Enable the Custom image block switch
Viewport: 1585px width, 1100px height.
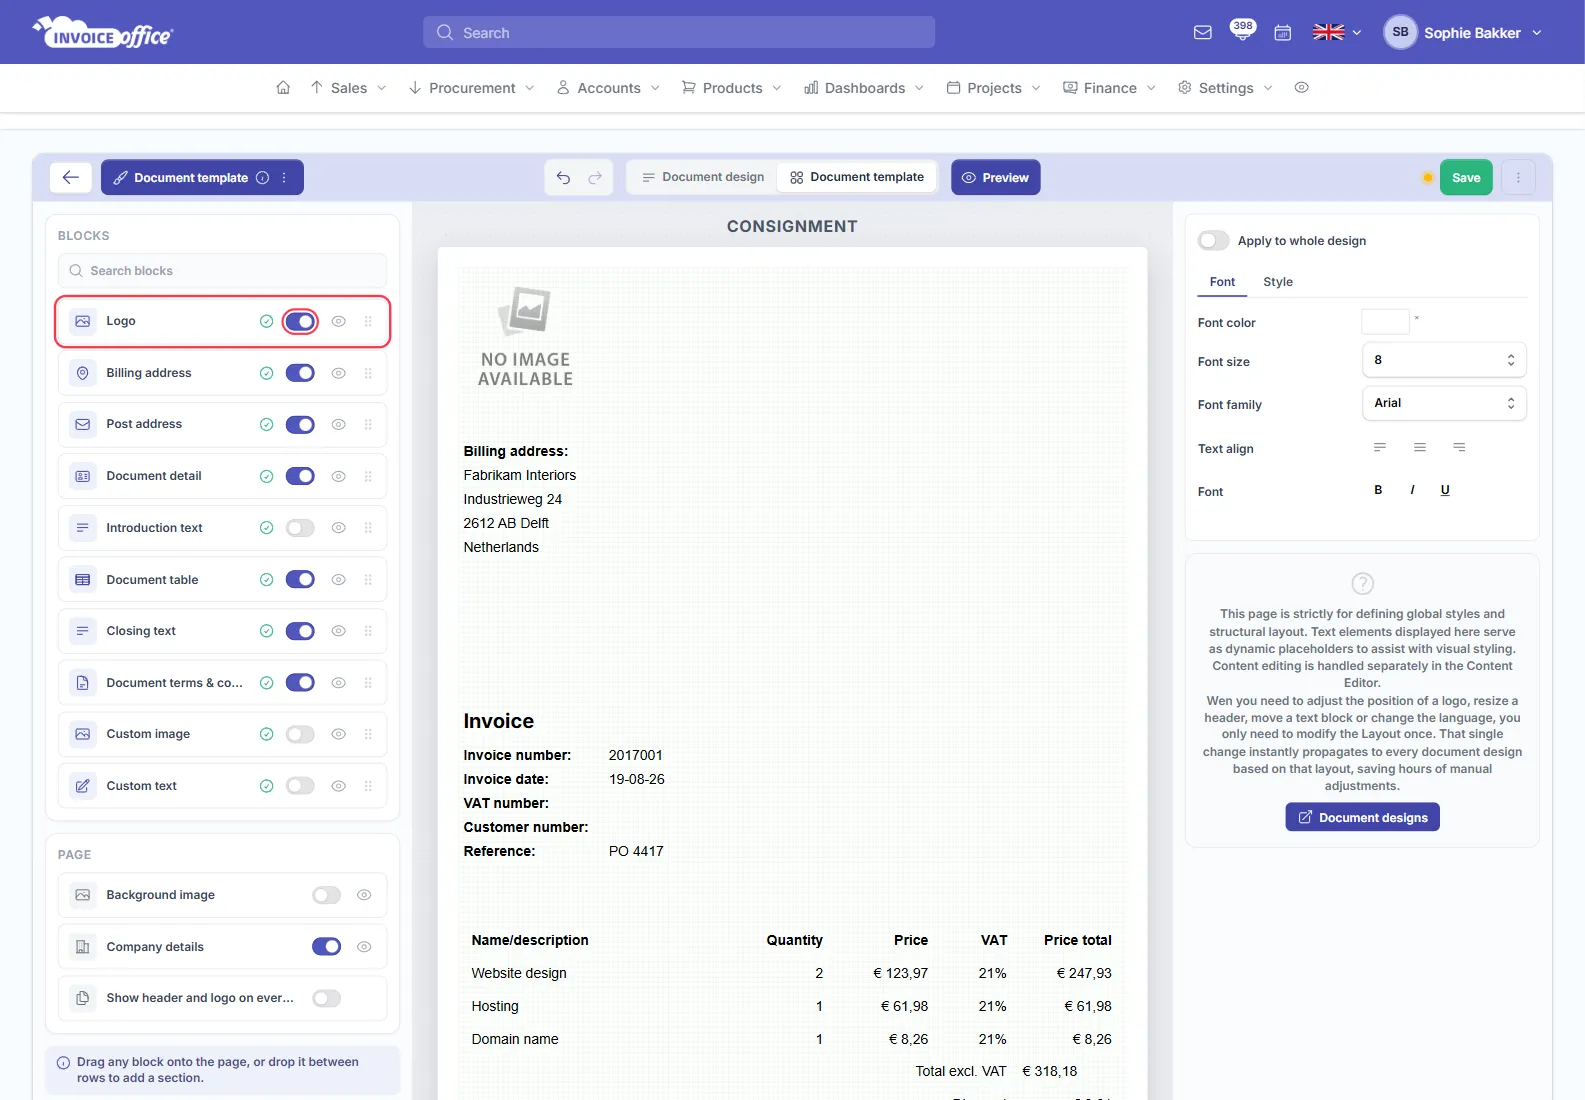(x=300, y=734)
